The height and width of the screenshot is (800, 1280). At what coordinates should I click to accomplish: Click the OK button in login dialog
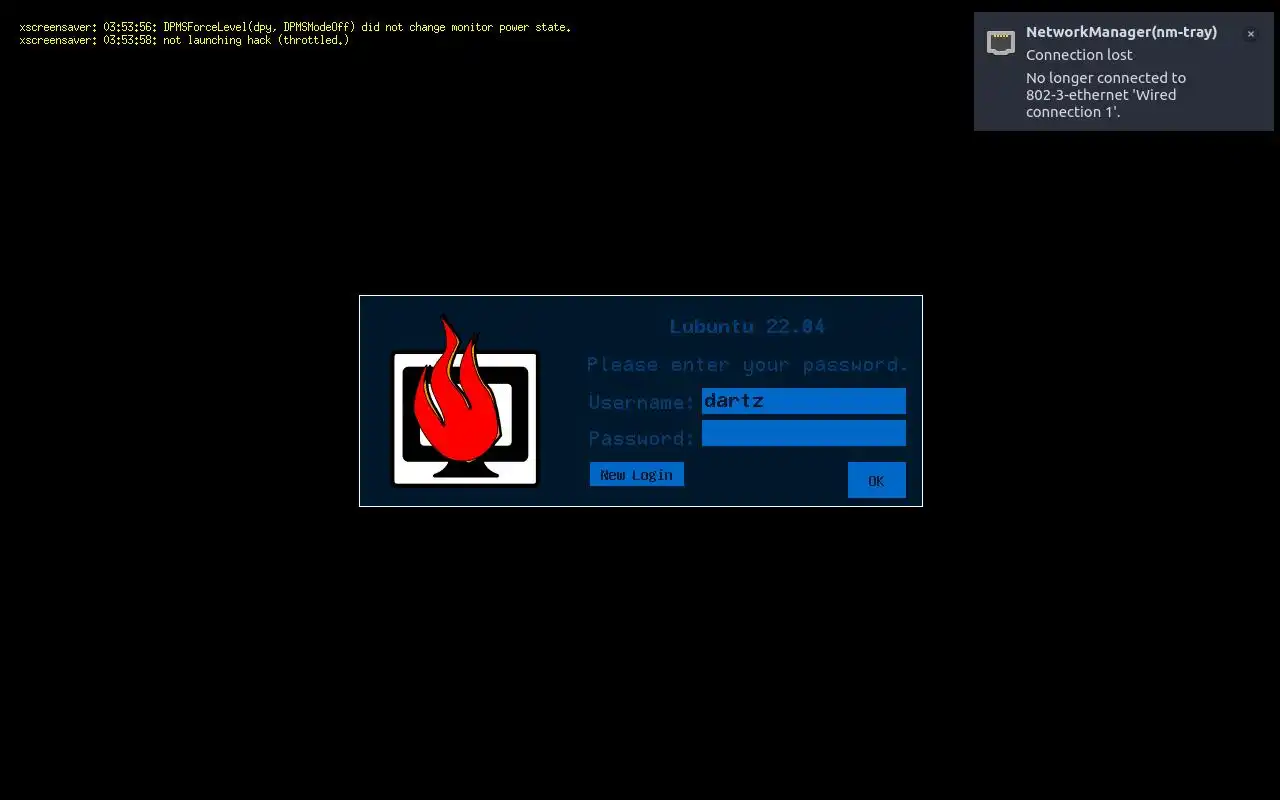(x=876, y=480)
